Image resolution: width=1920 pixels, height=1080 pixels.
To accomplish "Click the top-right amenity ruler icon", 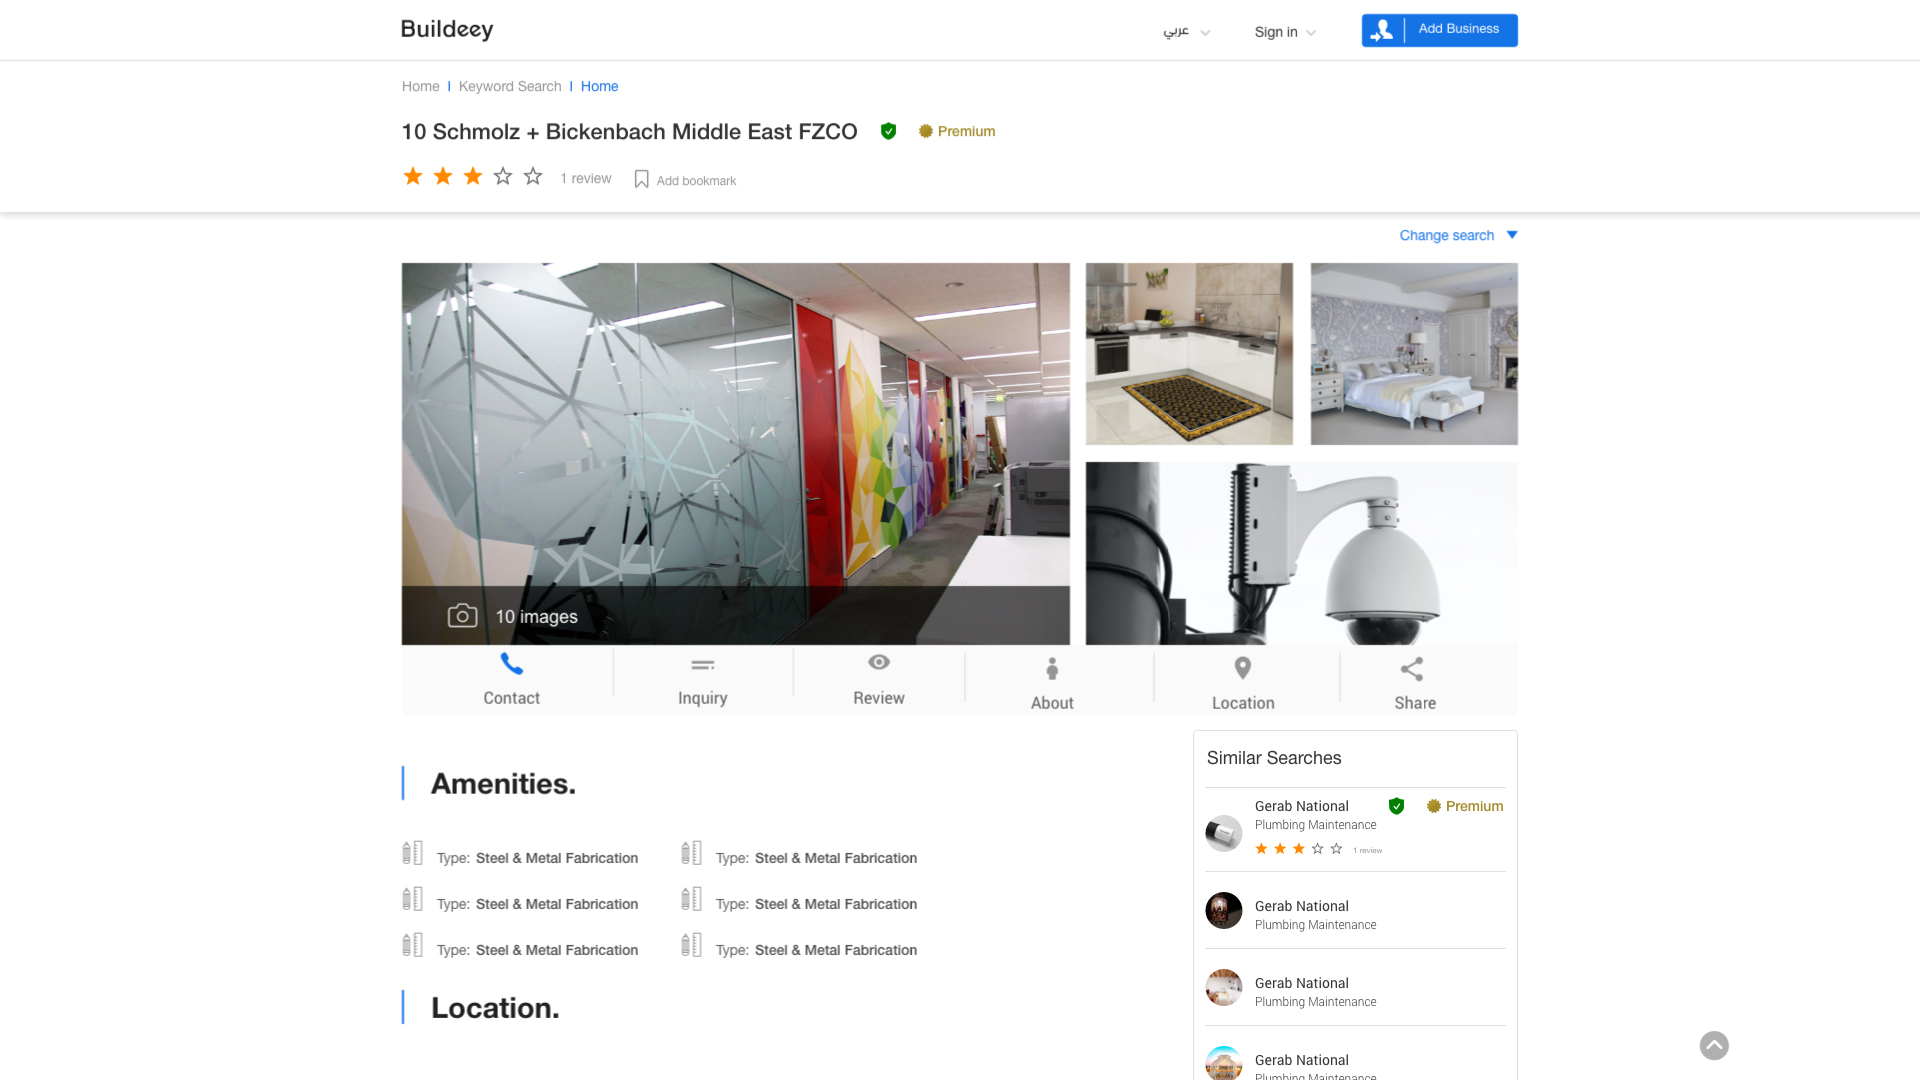I will click(692, 853).
